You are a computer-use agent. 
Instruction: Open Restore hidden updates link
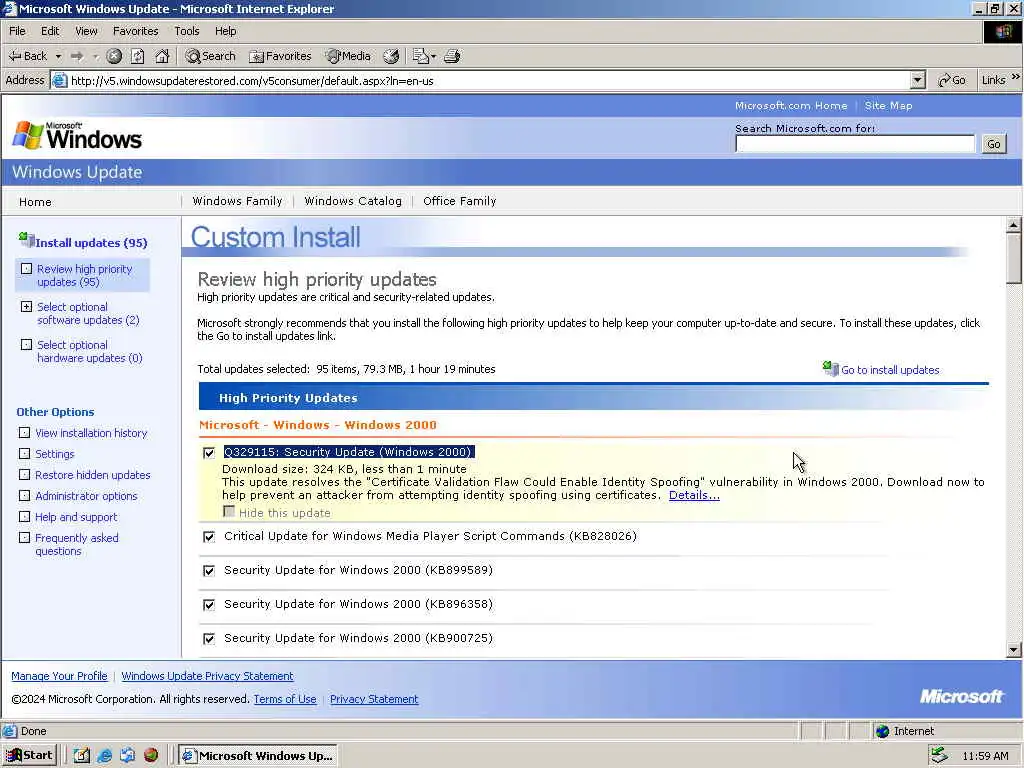[x=93, y=475]
